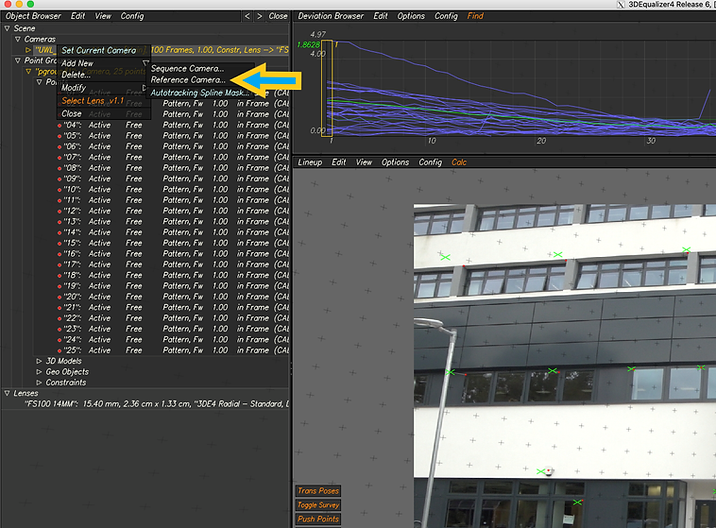716x528 pixels.
Task: Click frame 1 marker in deviation graph
Action: [x=326, y=88]
